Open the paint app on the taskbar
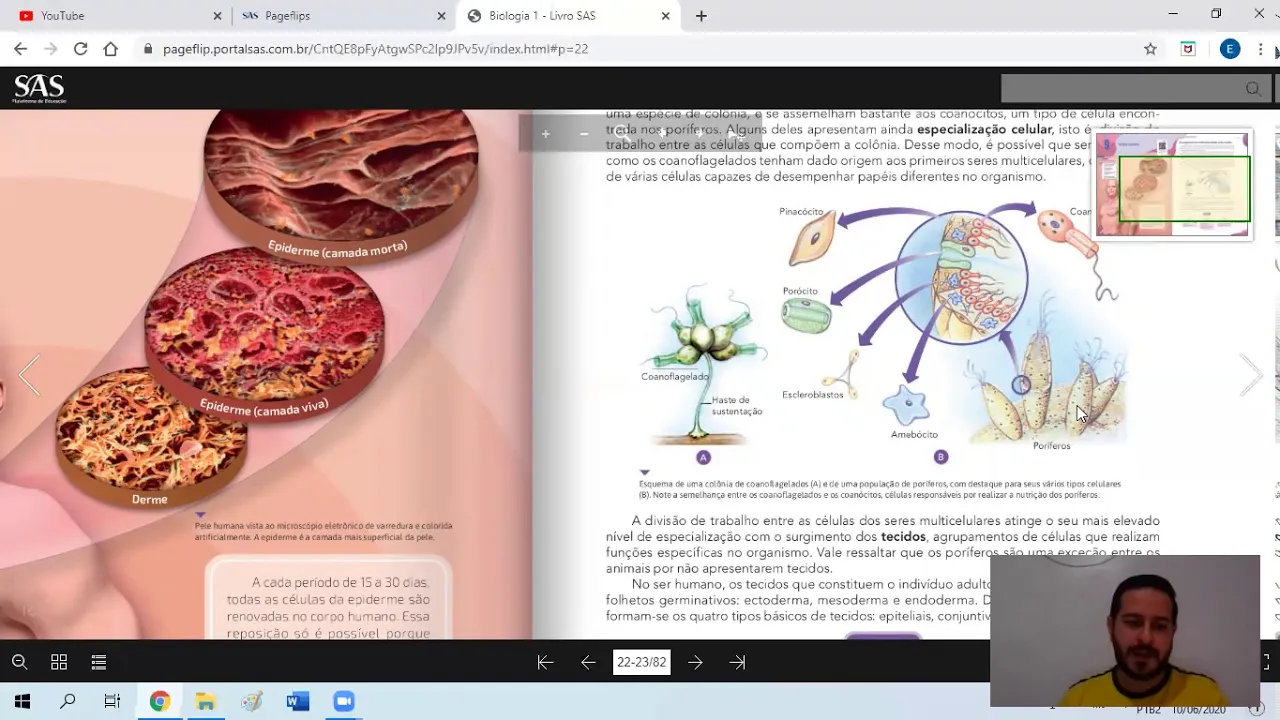This screenshot has height=720, width=1280. (252, 702)
